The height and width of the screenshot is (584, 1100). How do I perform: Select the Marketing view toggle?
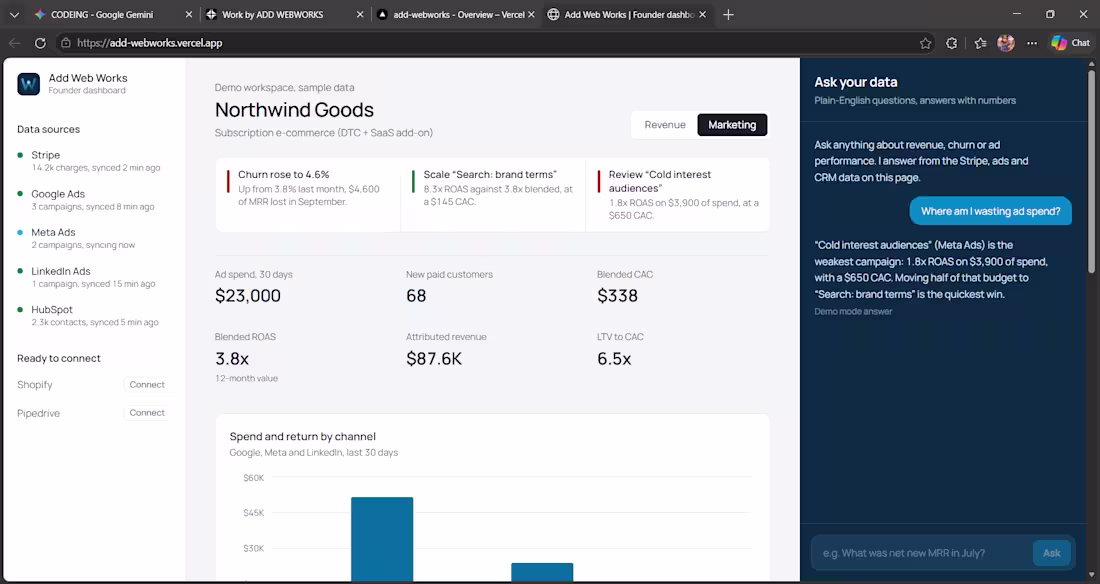tap(732, 125)
